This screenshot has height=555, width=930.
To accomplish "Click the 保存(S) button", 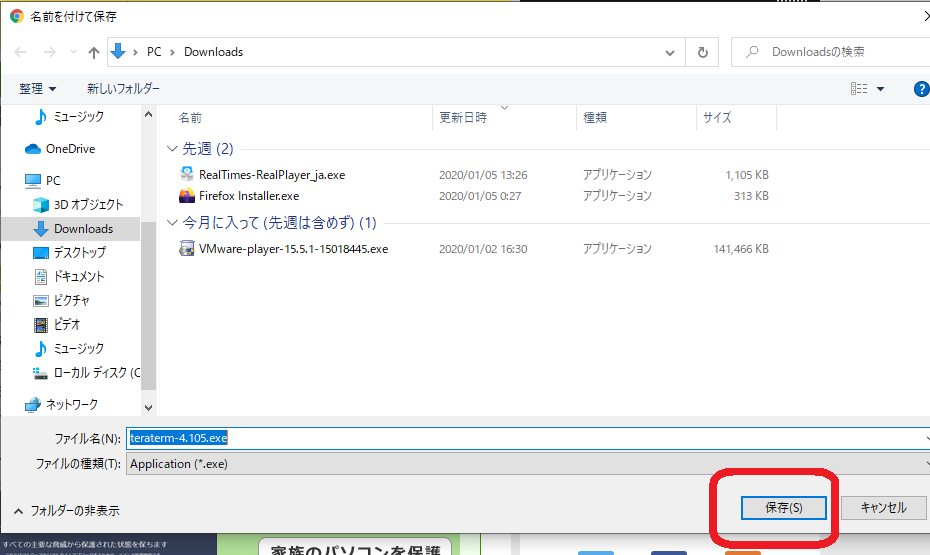I will (784, 508).
